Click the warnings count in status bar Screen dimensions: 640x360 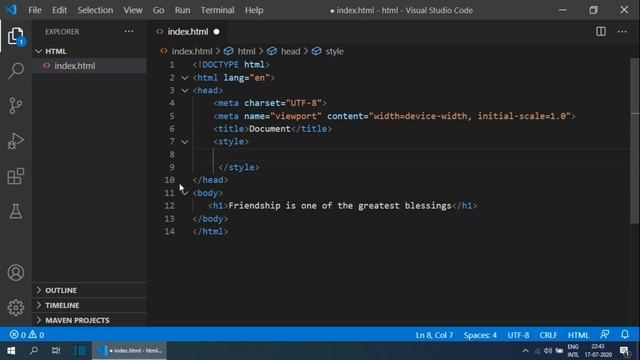[x=36, y=335]
